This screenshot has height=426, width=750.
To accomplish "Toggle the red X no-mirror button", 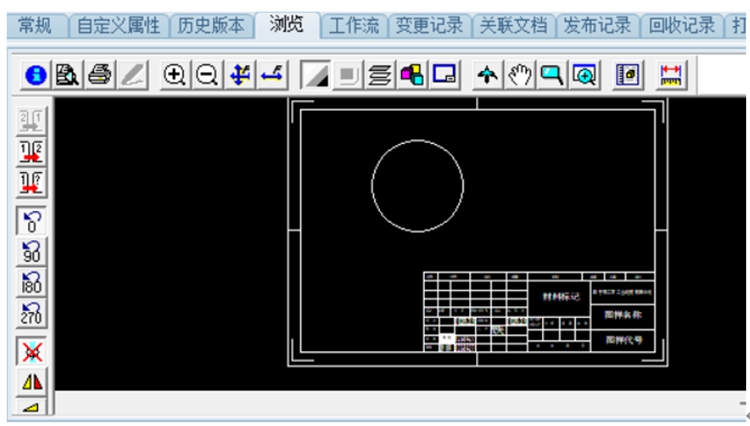I will [x=32, y=351].
